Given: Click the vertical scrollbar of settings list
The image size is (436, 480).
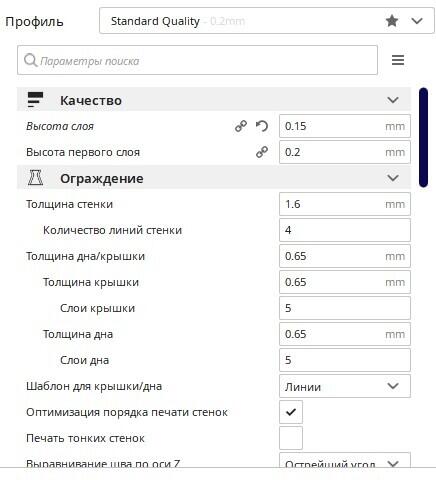Looking at the screenshot, I should (x=423, y=137).
